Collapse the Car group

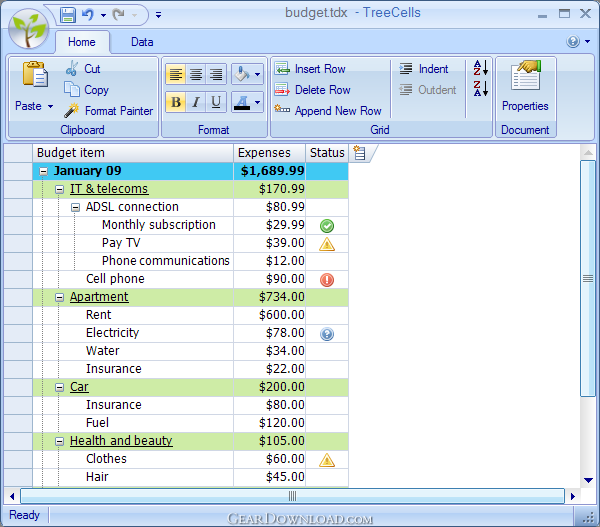(59, 387)
